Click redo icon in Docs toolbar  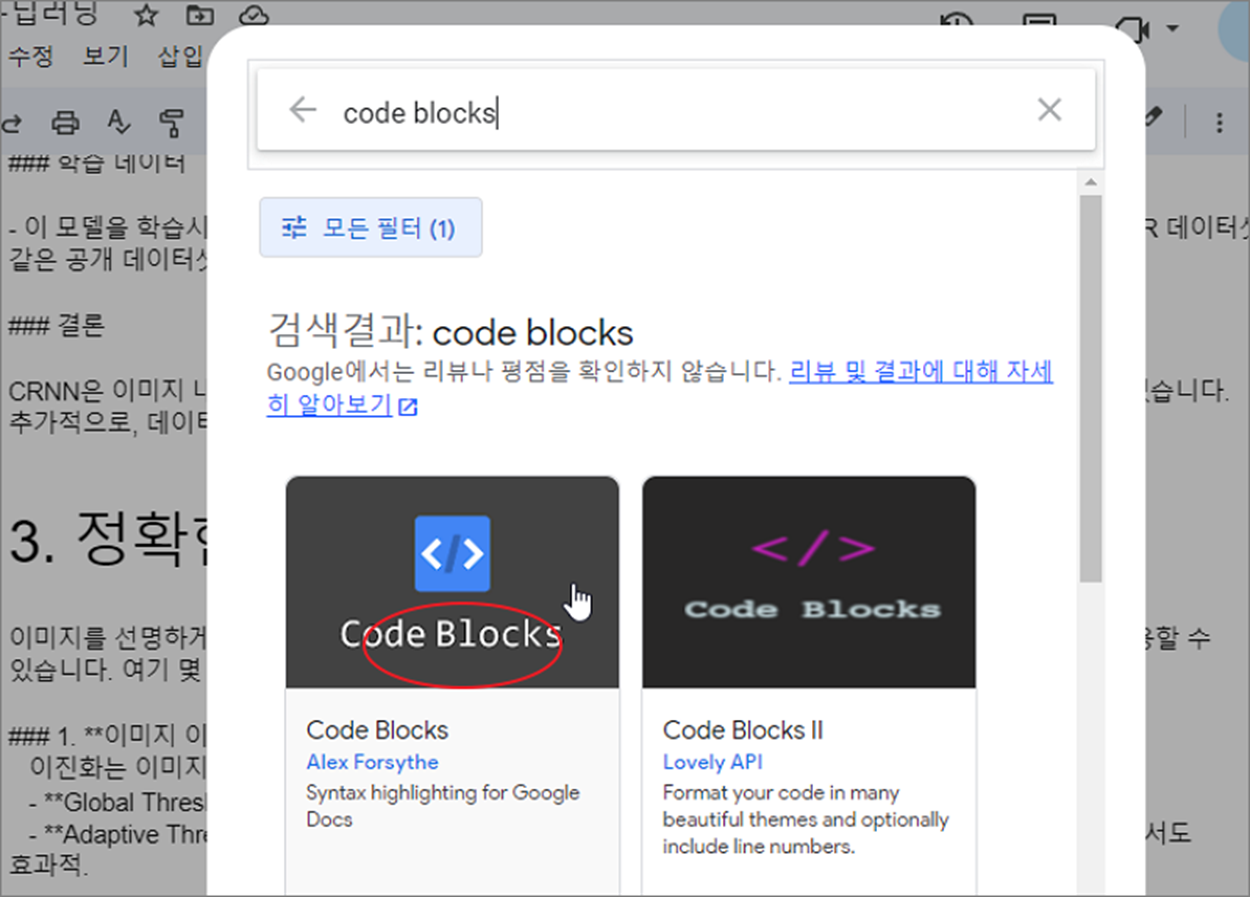[x=13, y=123]
